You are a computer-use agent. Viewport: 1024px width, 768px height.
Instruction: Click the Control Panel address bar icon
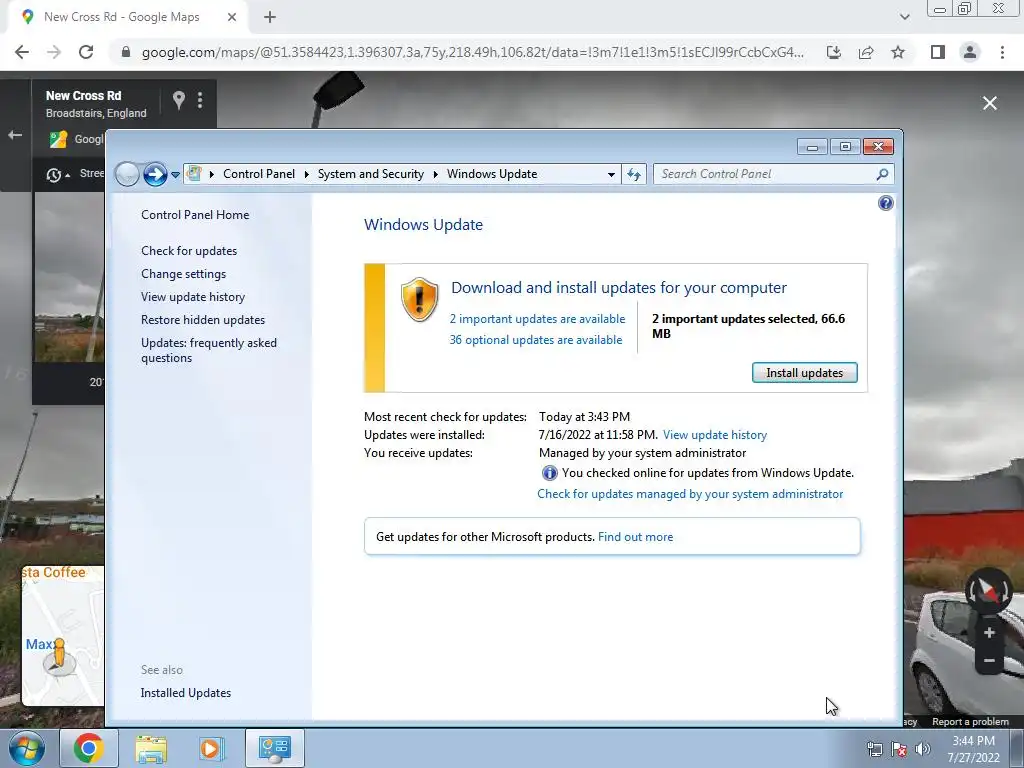(x=194, y=174)
